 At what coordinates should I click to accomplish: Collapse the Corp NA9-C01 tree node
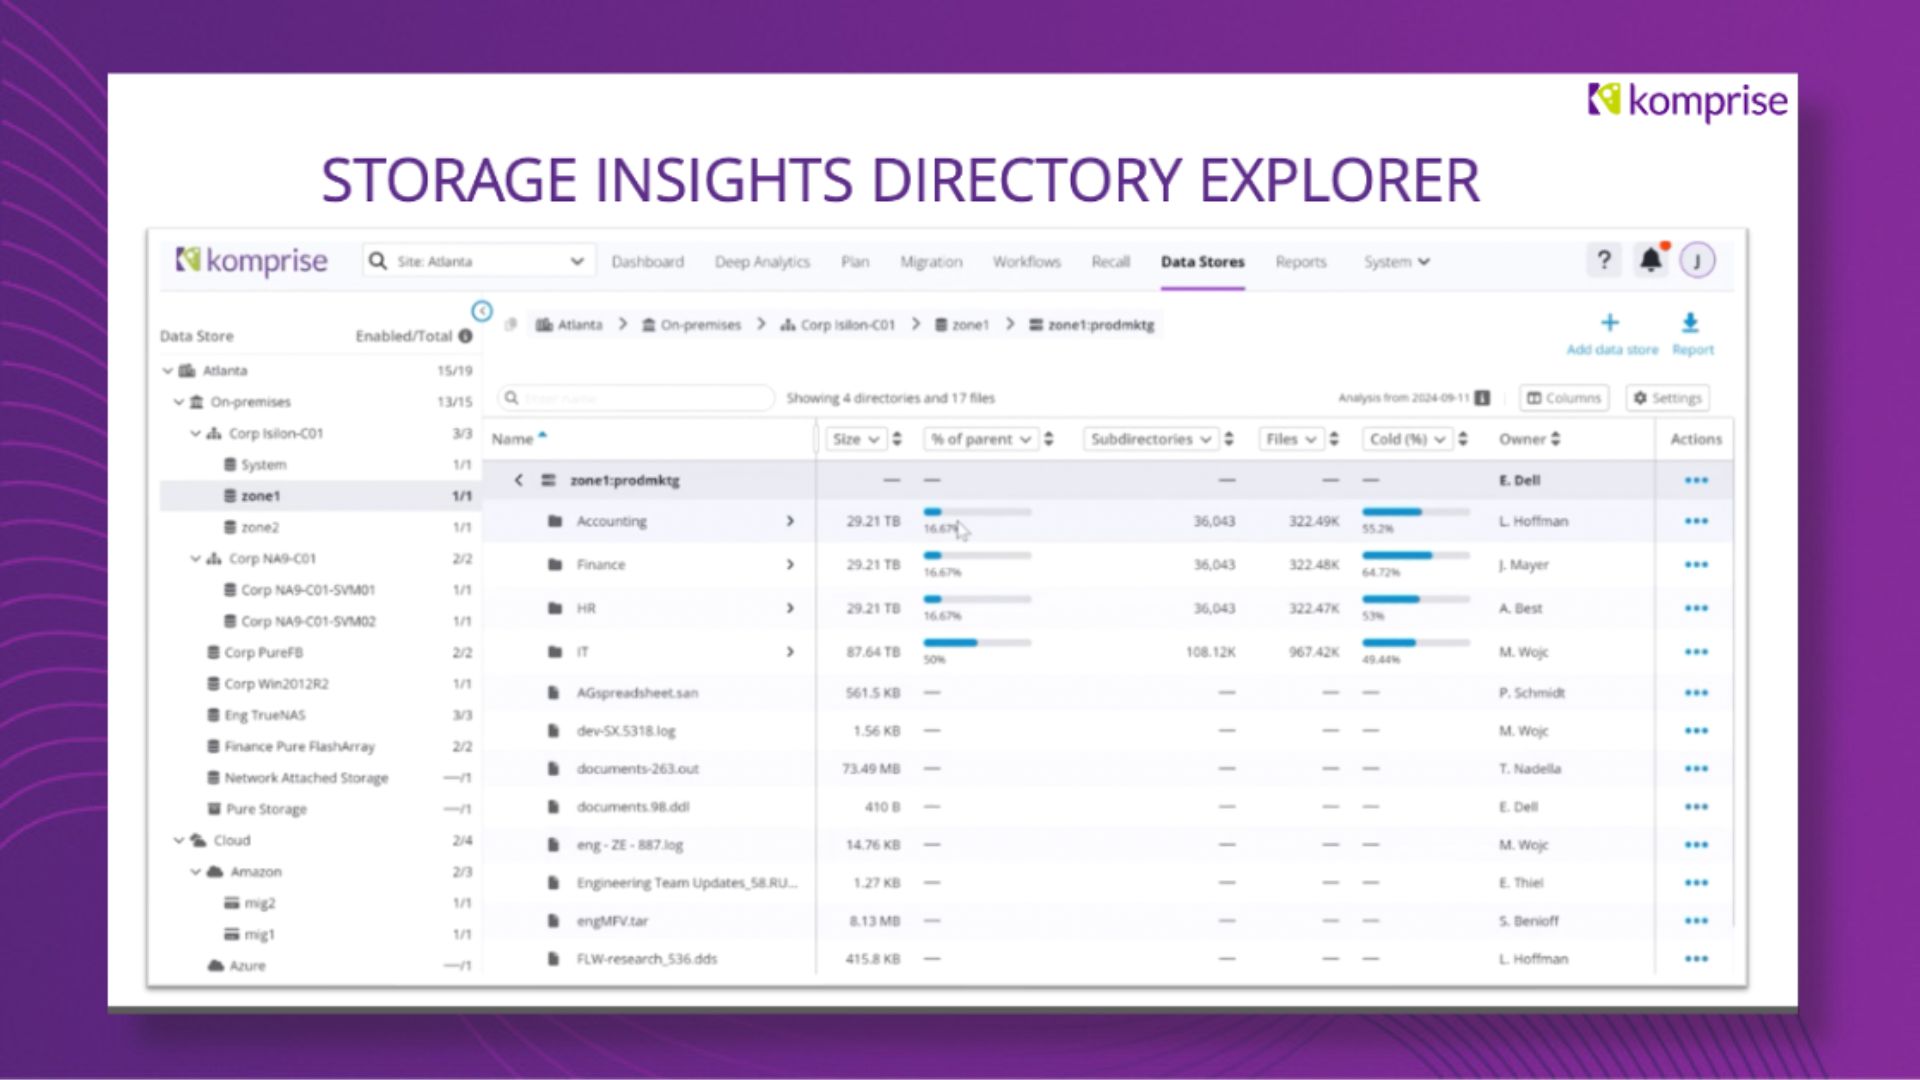(196, 559)
